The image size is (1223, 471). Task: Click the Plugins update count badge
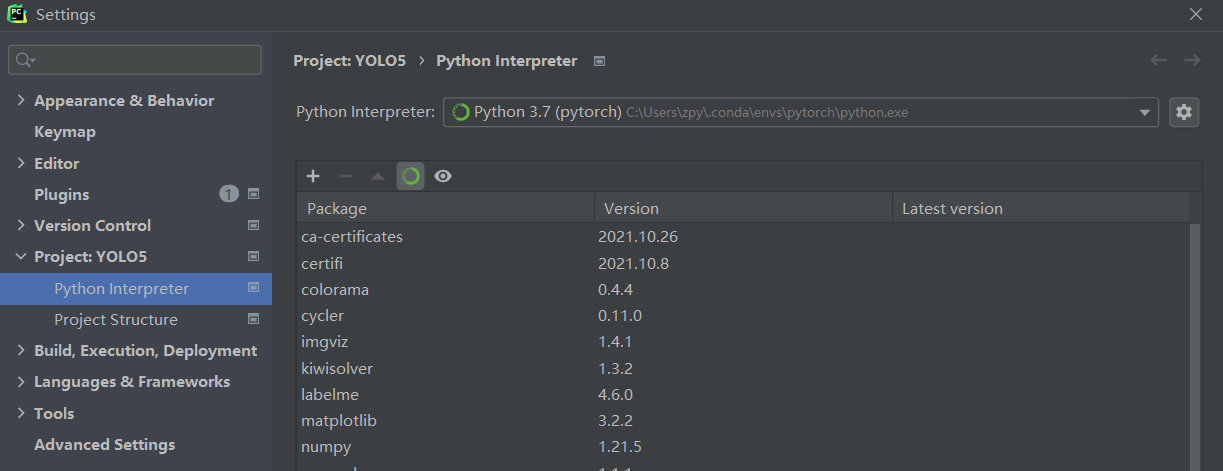[x=229, y=194]
